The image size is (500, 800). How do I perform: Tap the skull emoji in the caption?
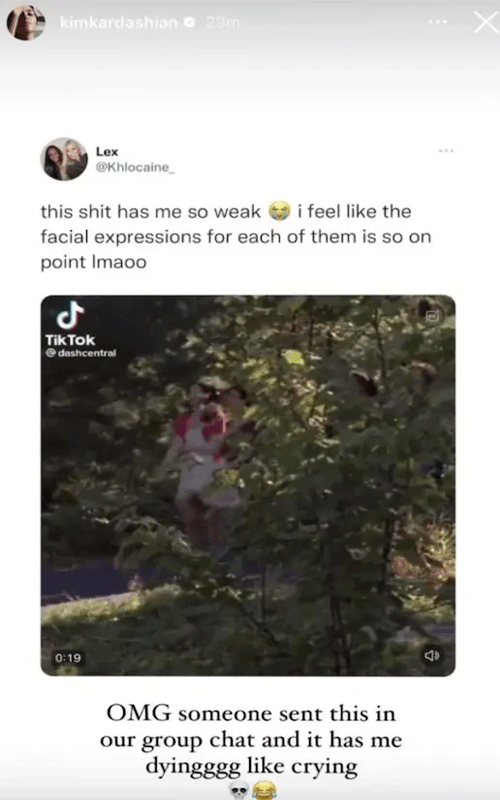click(x=238, y=791)
